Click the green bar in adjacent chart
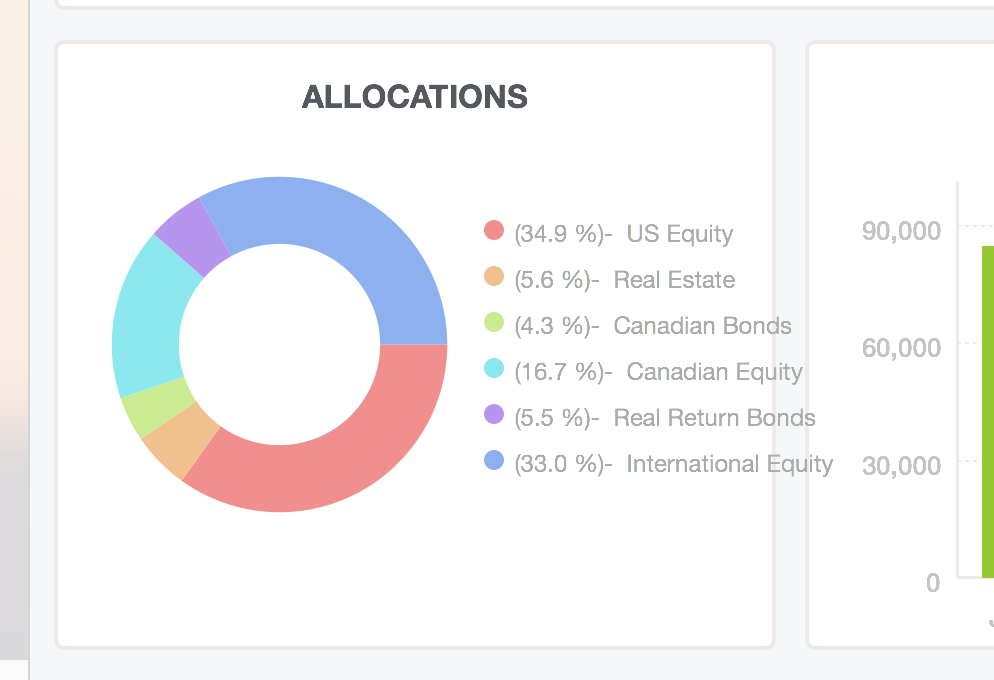994x680 pixels. [x=988, y=412]
